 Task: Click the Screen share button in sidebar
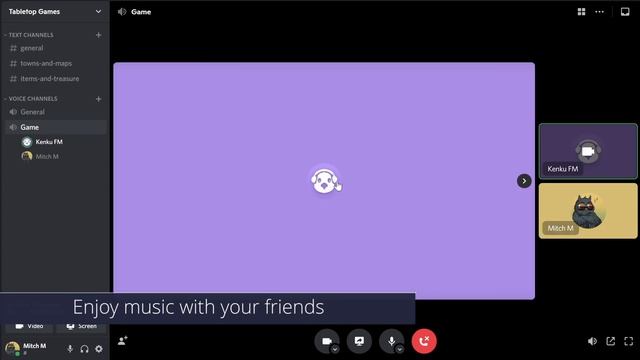point(81,327)
